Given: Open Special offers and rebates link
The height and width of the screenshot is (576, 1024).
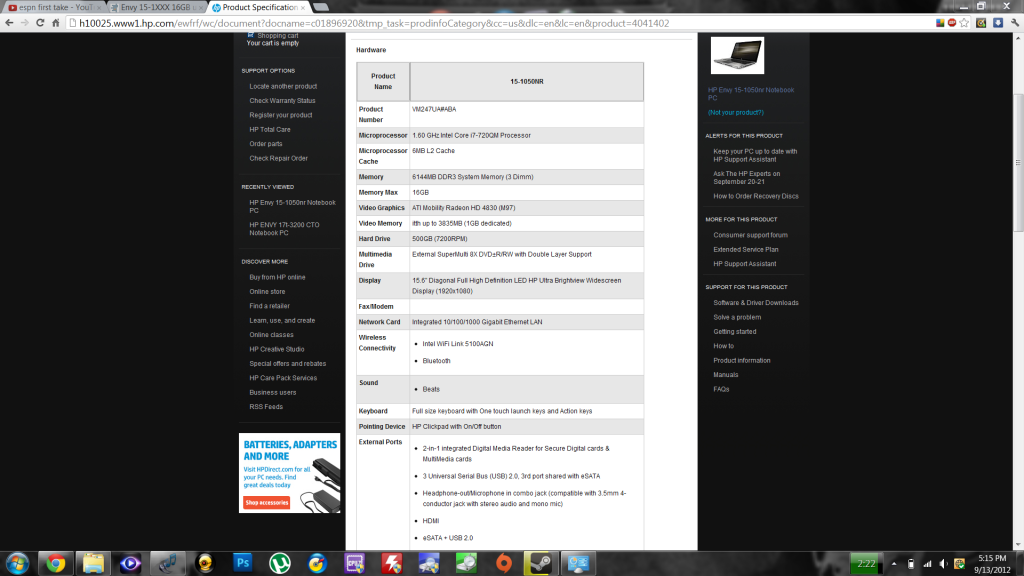Looking at the screenshot, I should tap(287, 363).
